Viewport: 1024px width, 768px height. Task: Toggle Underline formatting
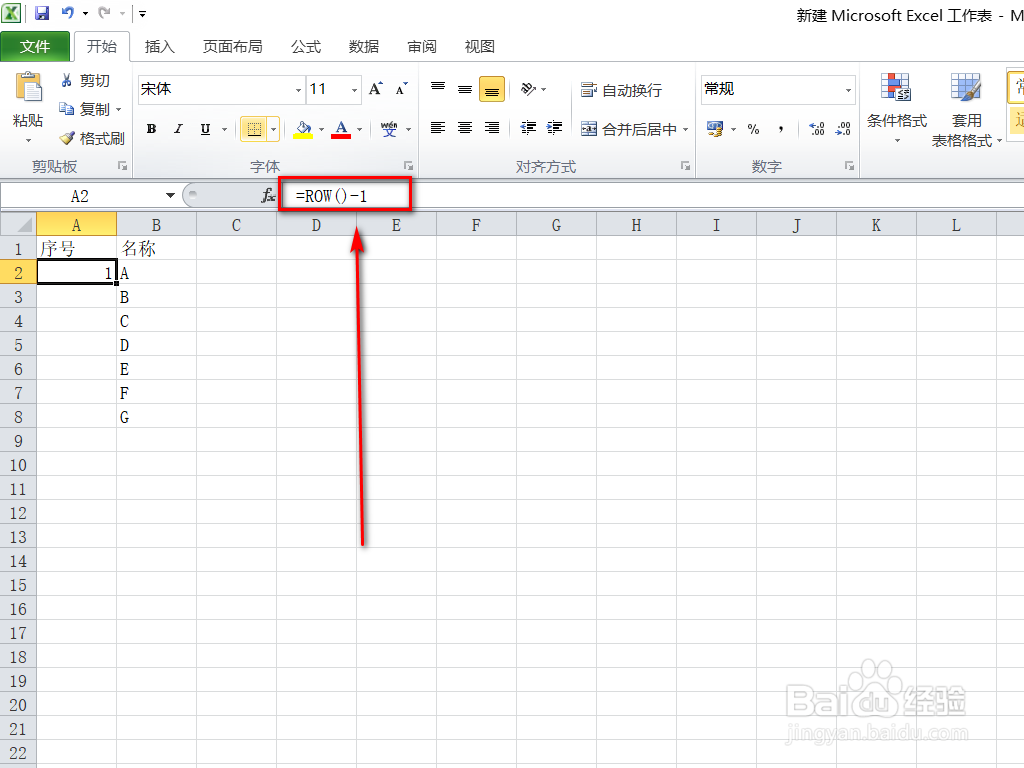click(206, 129)
